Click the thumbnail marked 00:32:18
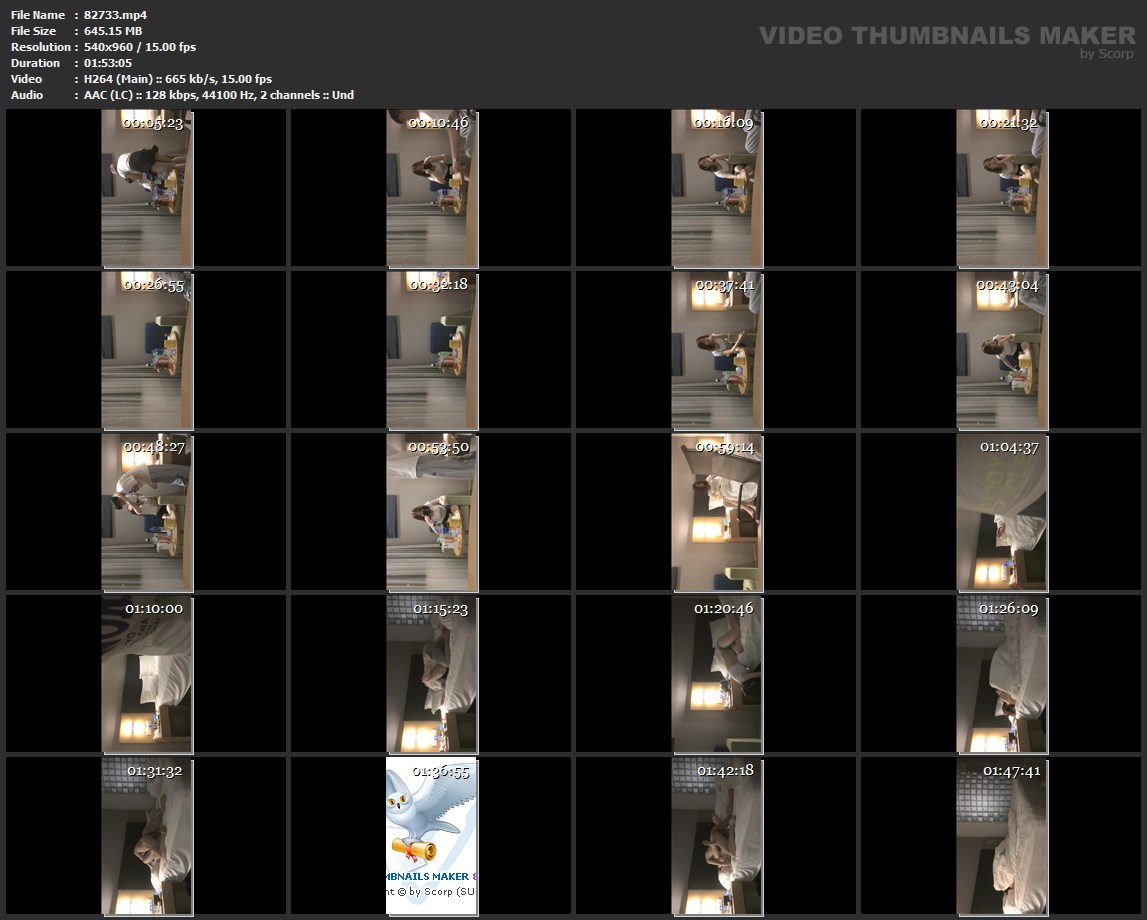This screenshot has height=920, width=1147. tap(432, 350)
